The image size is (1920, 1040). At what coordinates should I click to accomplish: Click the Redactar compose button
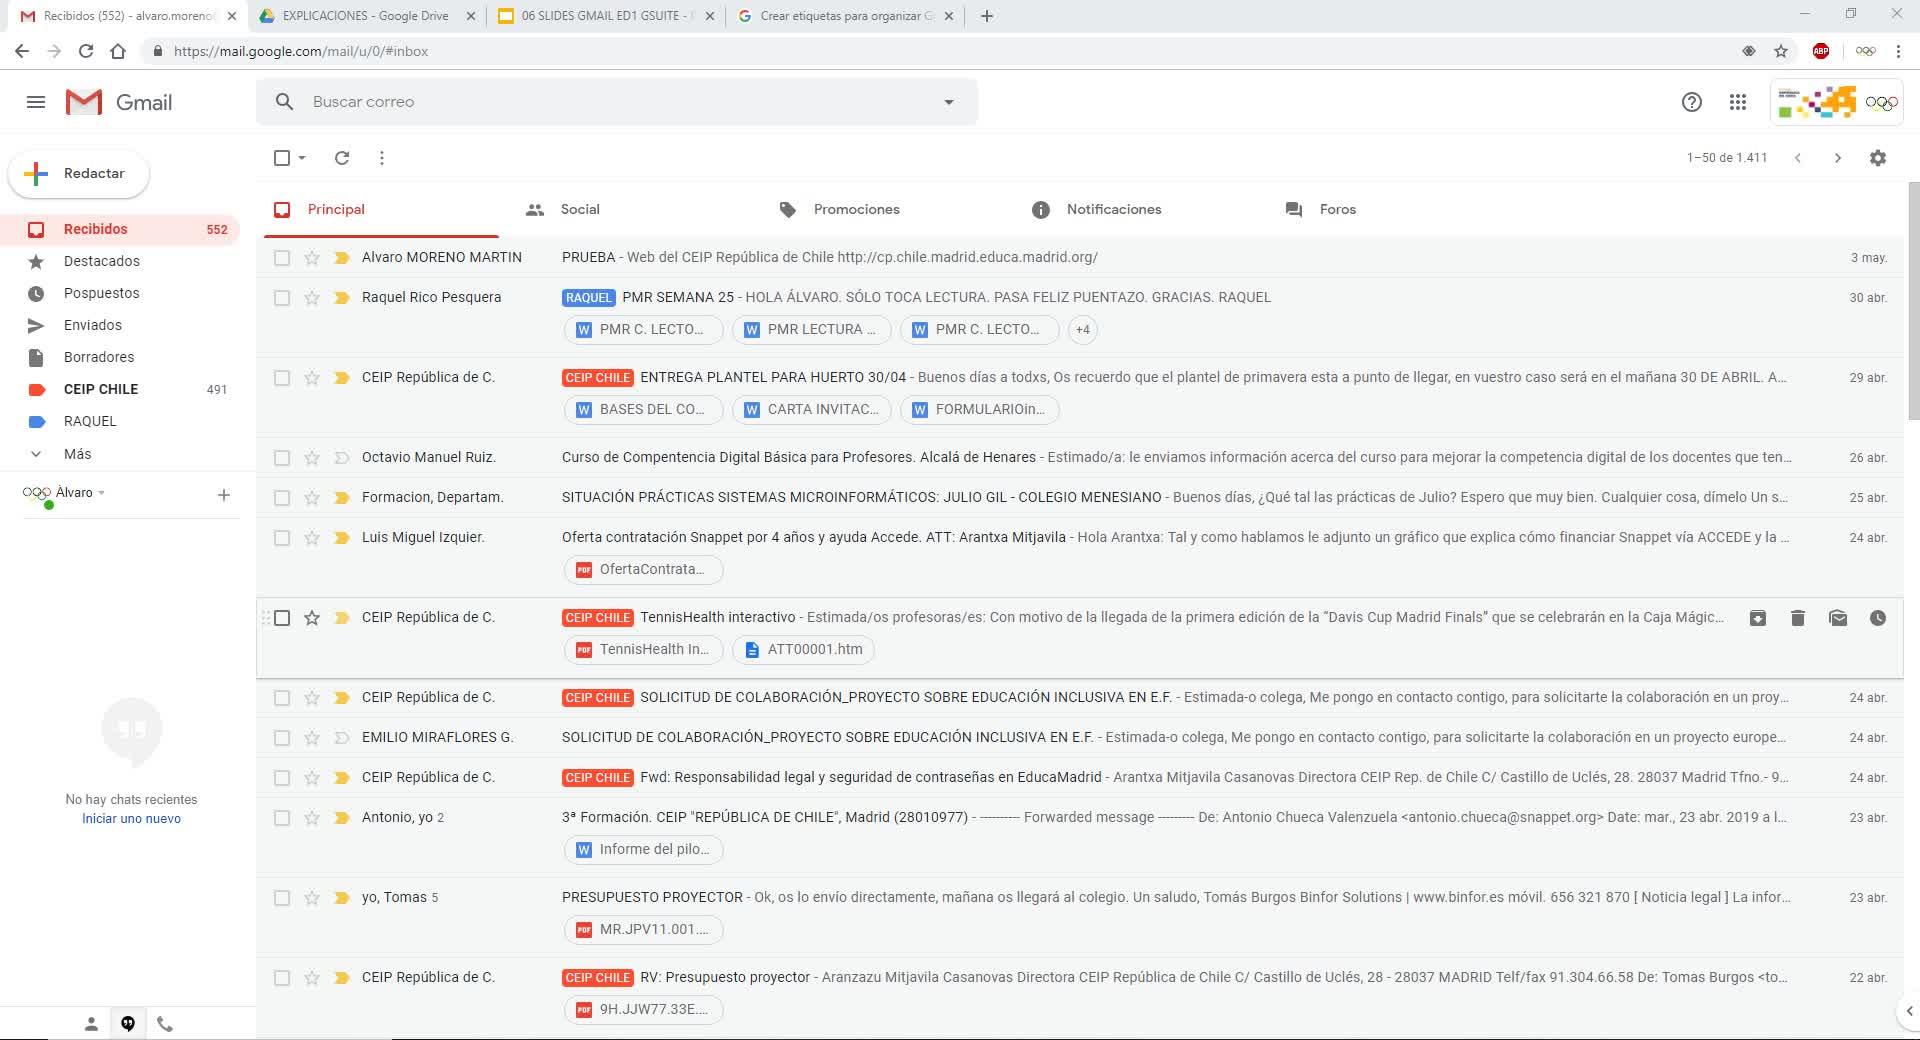(79, 173)
